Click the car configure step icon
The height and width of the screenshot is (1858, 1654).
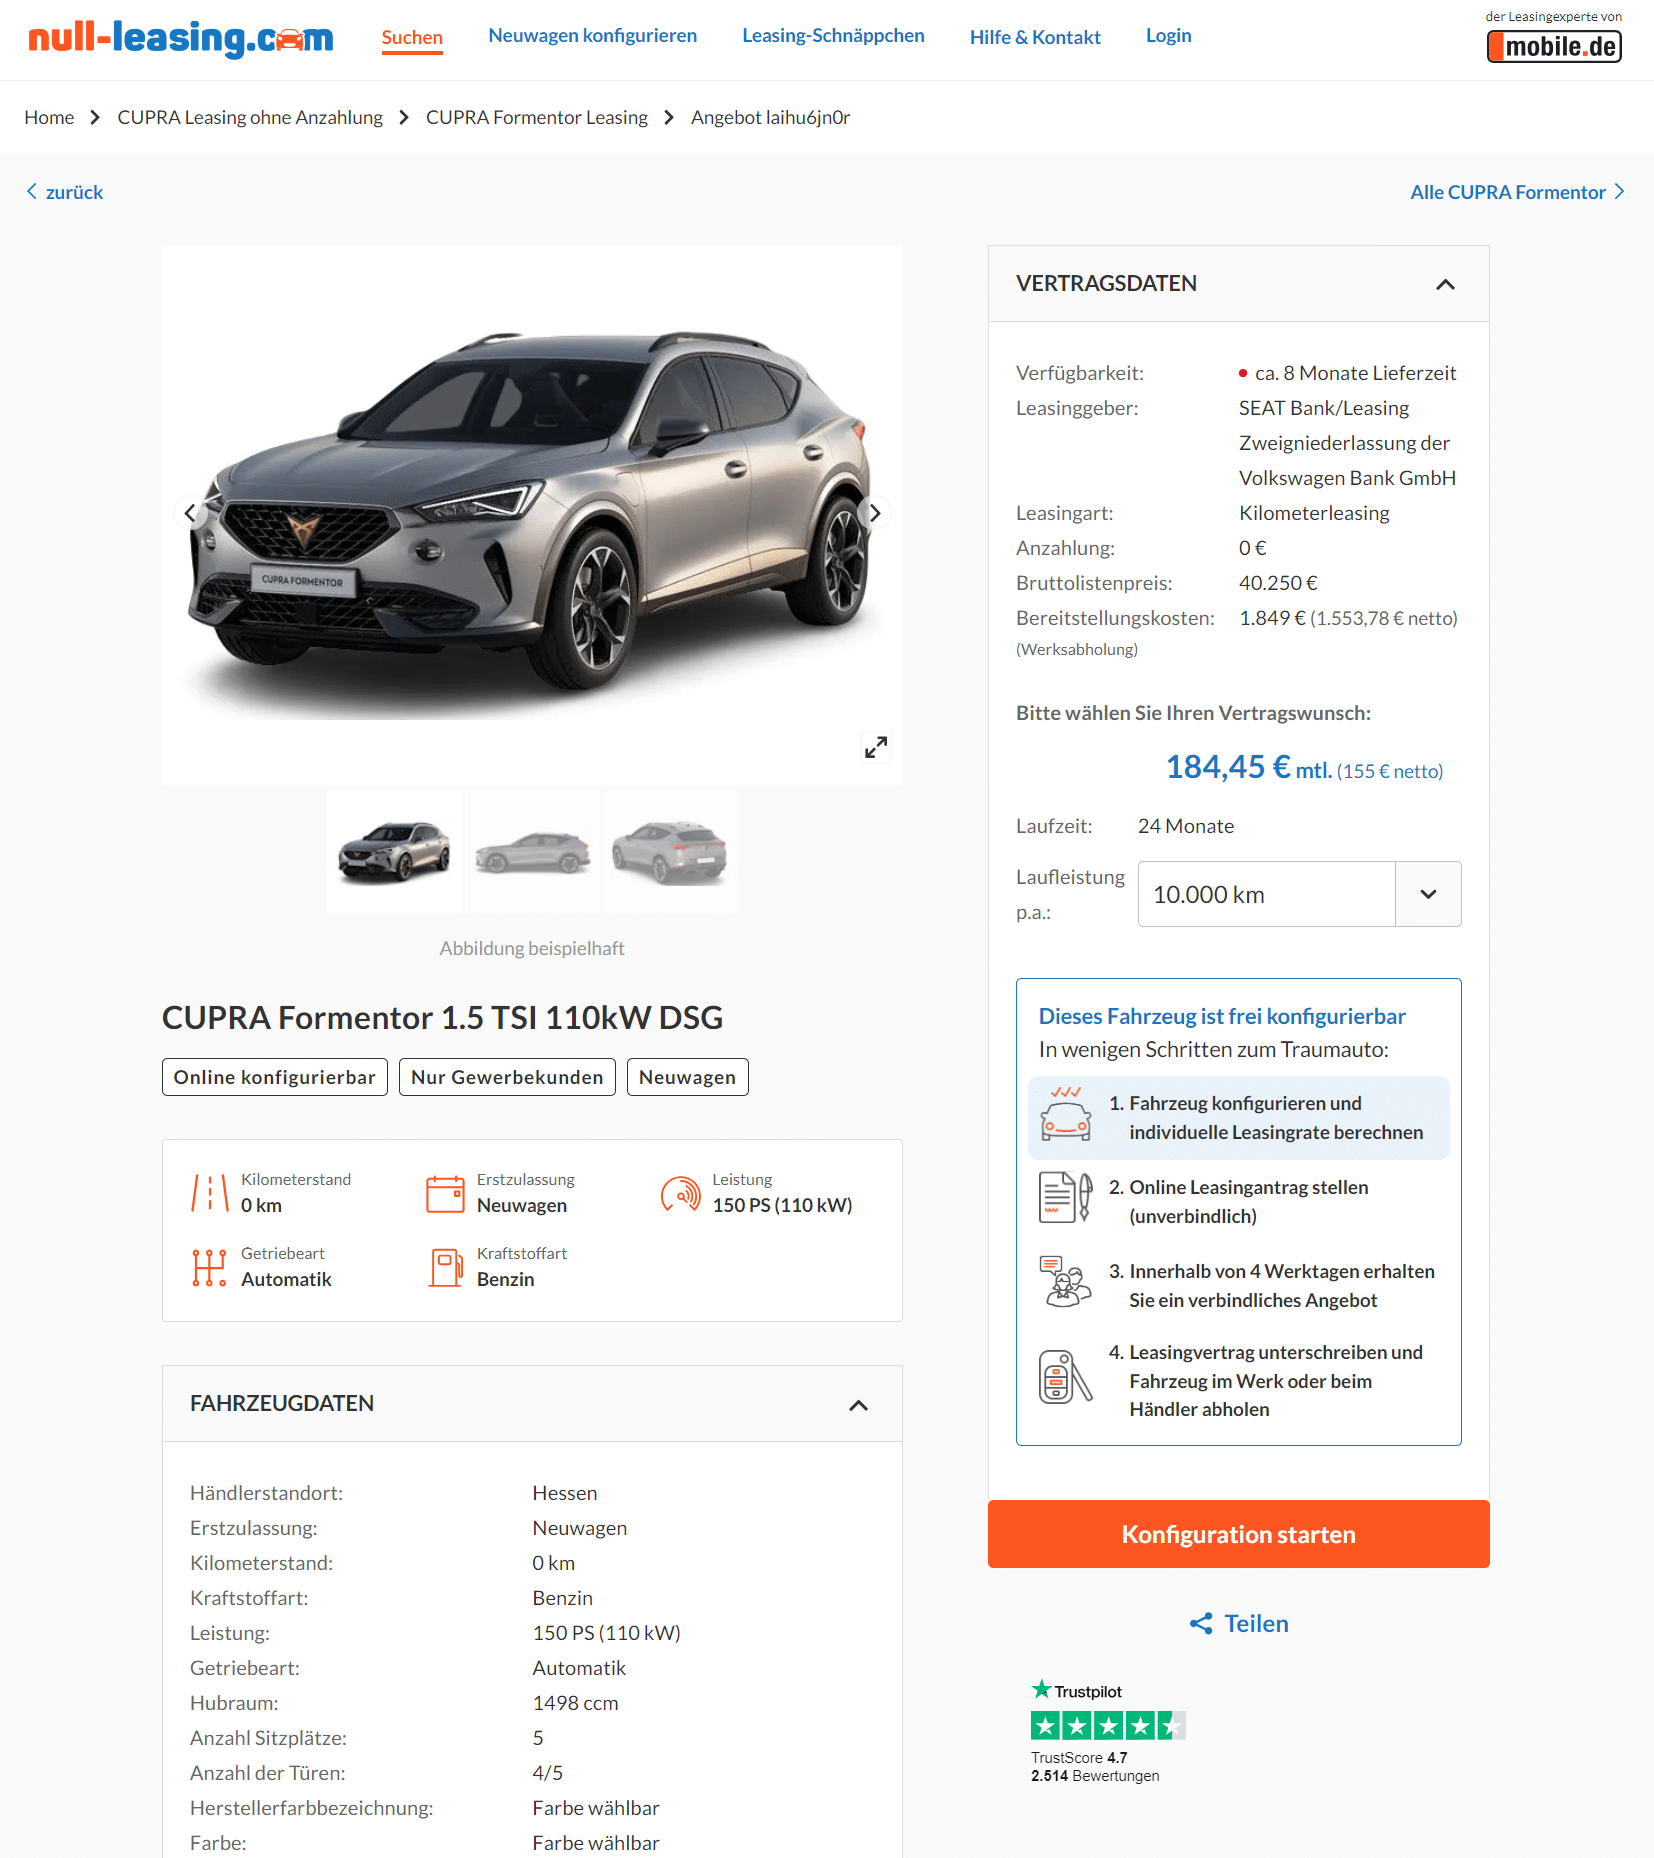[x=1066, y=1115]
